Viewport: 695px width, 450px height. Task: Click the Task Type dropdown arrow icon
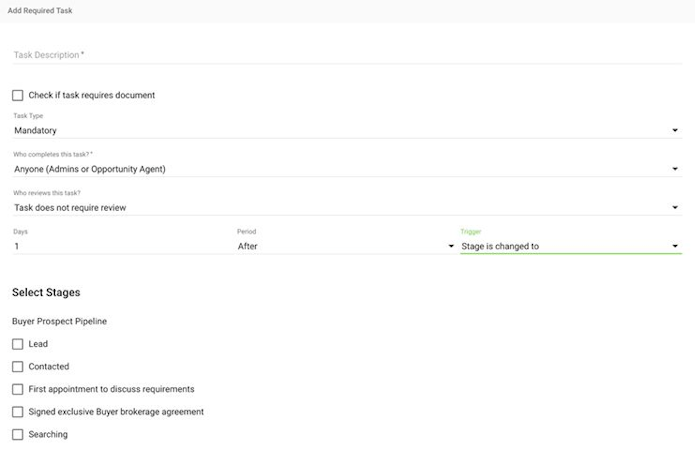click(676, 131)
